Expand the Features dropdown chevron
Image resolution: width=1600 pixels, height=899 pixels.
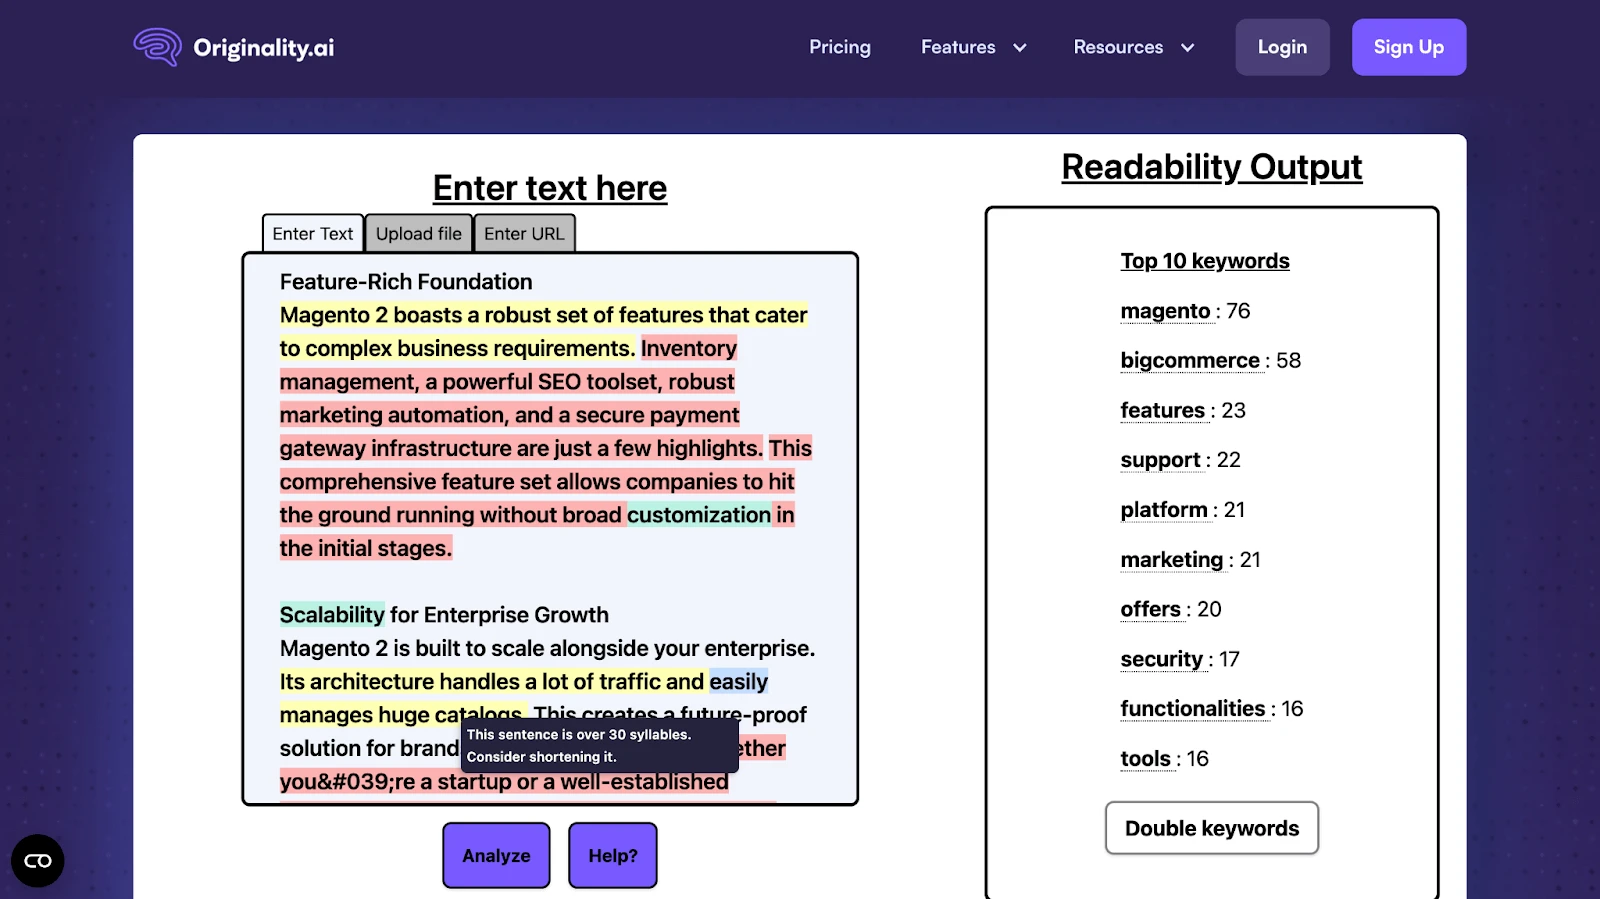(x=1020, y=48)
